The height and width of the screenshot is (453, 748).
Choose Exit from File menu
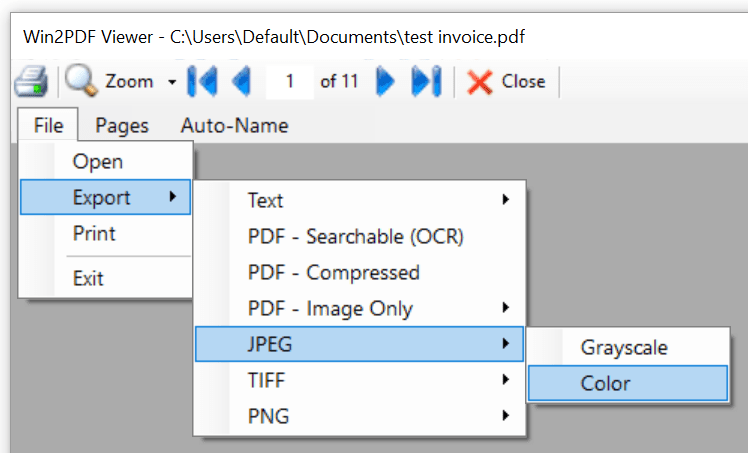pos(105,278)
